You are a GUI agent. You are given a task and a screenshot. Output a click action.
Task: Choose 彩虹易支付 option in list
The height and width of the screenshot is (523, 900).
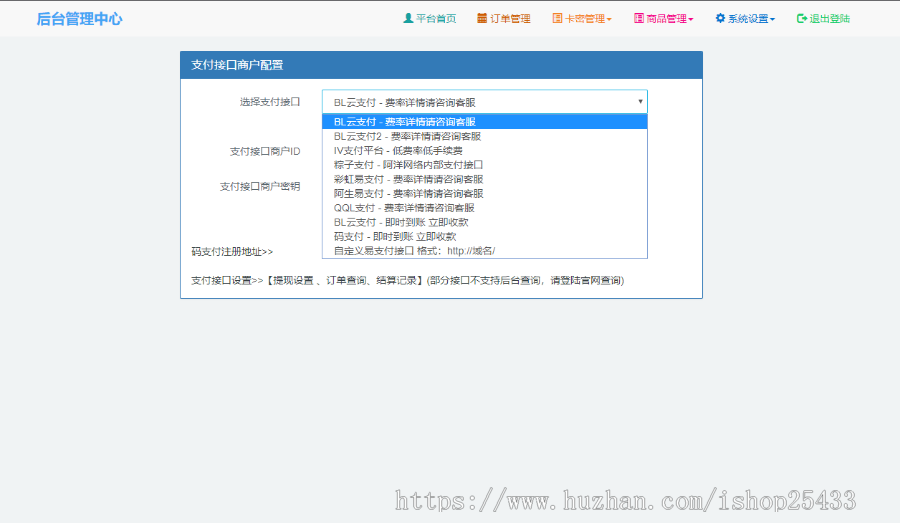tap(484, 179)
